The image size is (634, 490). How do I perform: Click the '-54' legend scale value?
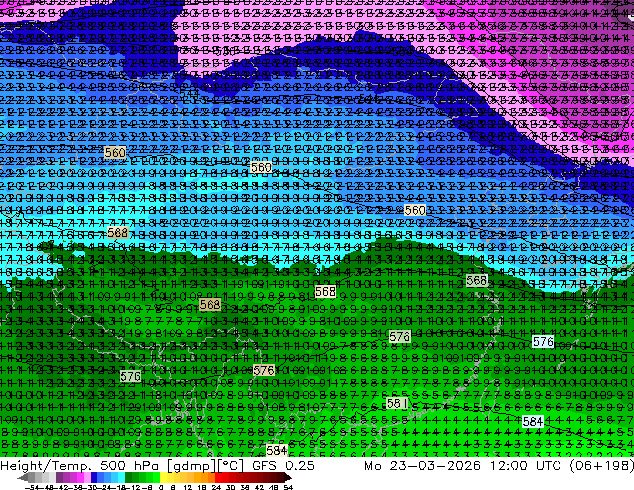tap(32, 487)
